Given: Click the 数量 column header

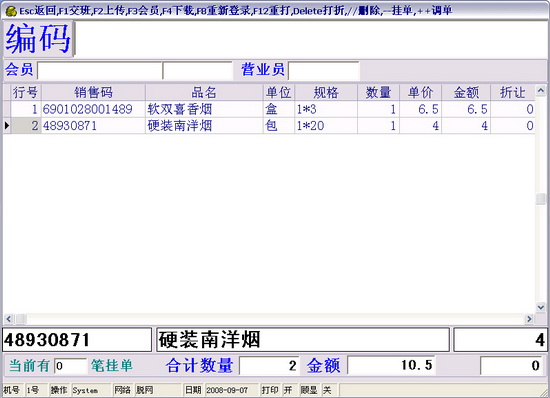Looking at the screenshot, I should [378, 92].
